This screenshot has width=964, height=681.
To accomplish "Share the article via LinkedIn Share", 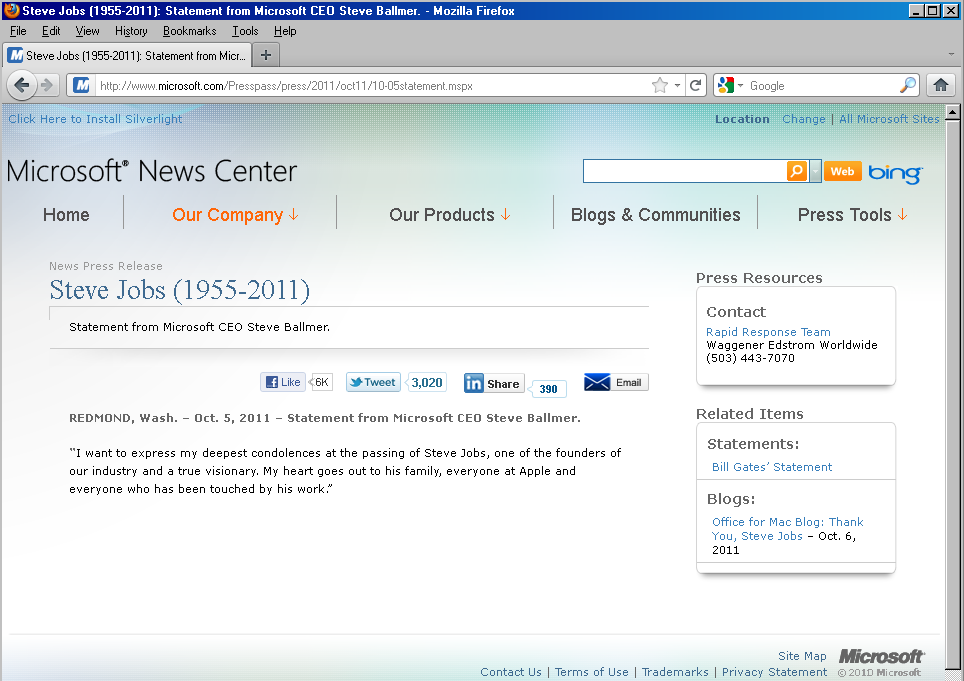I will click(x=494, y=384).
